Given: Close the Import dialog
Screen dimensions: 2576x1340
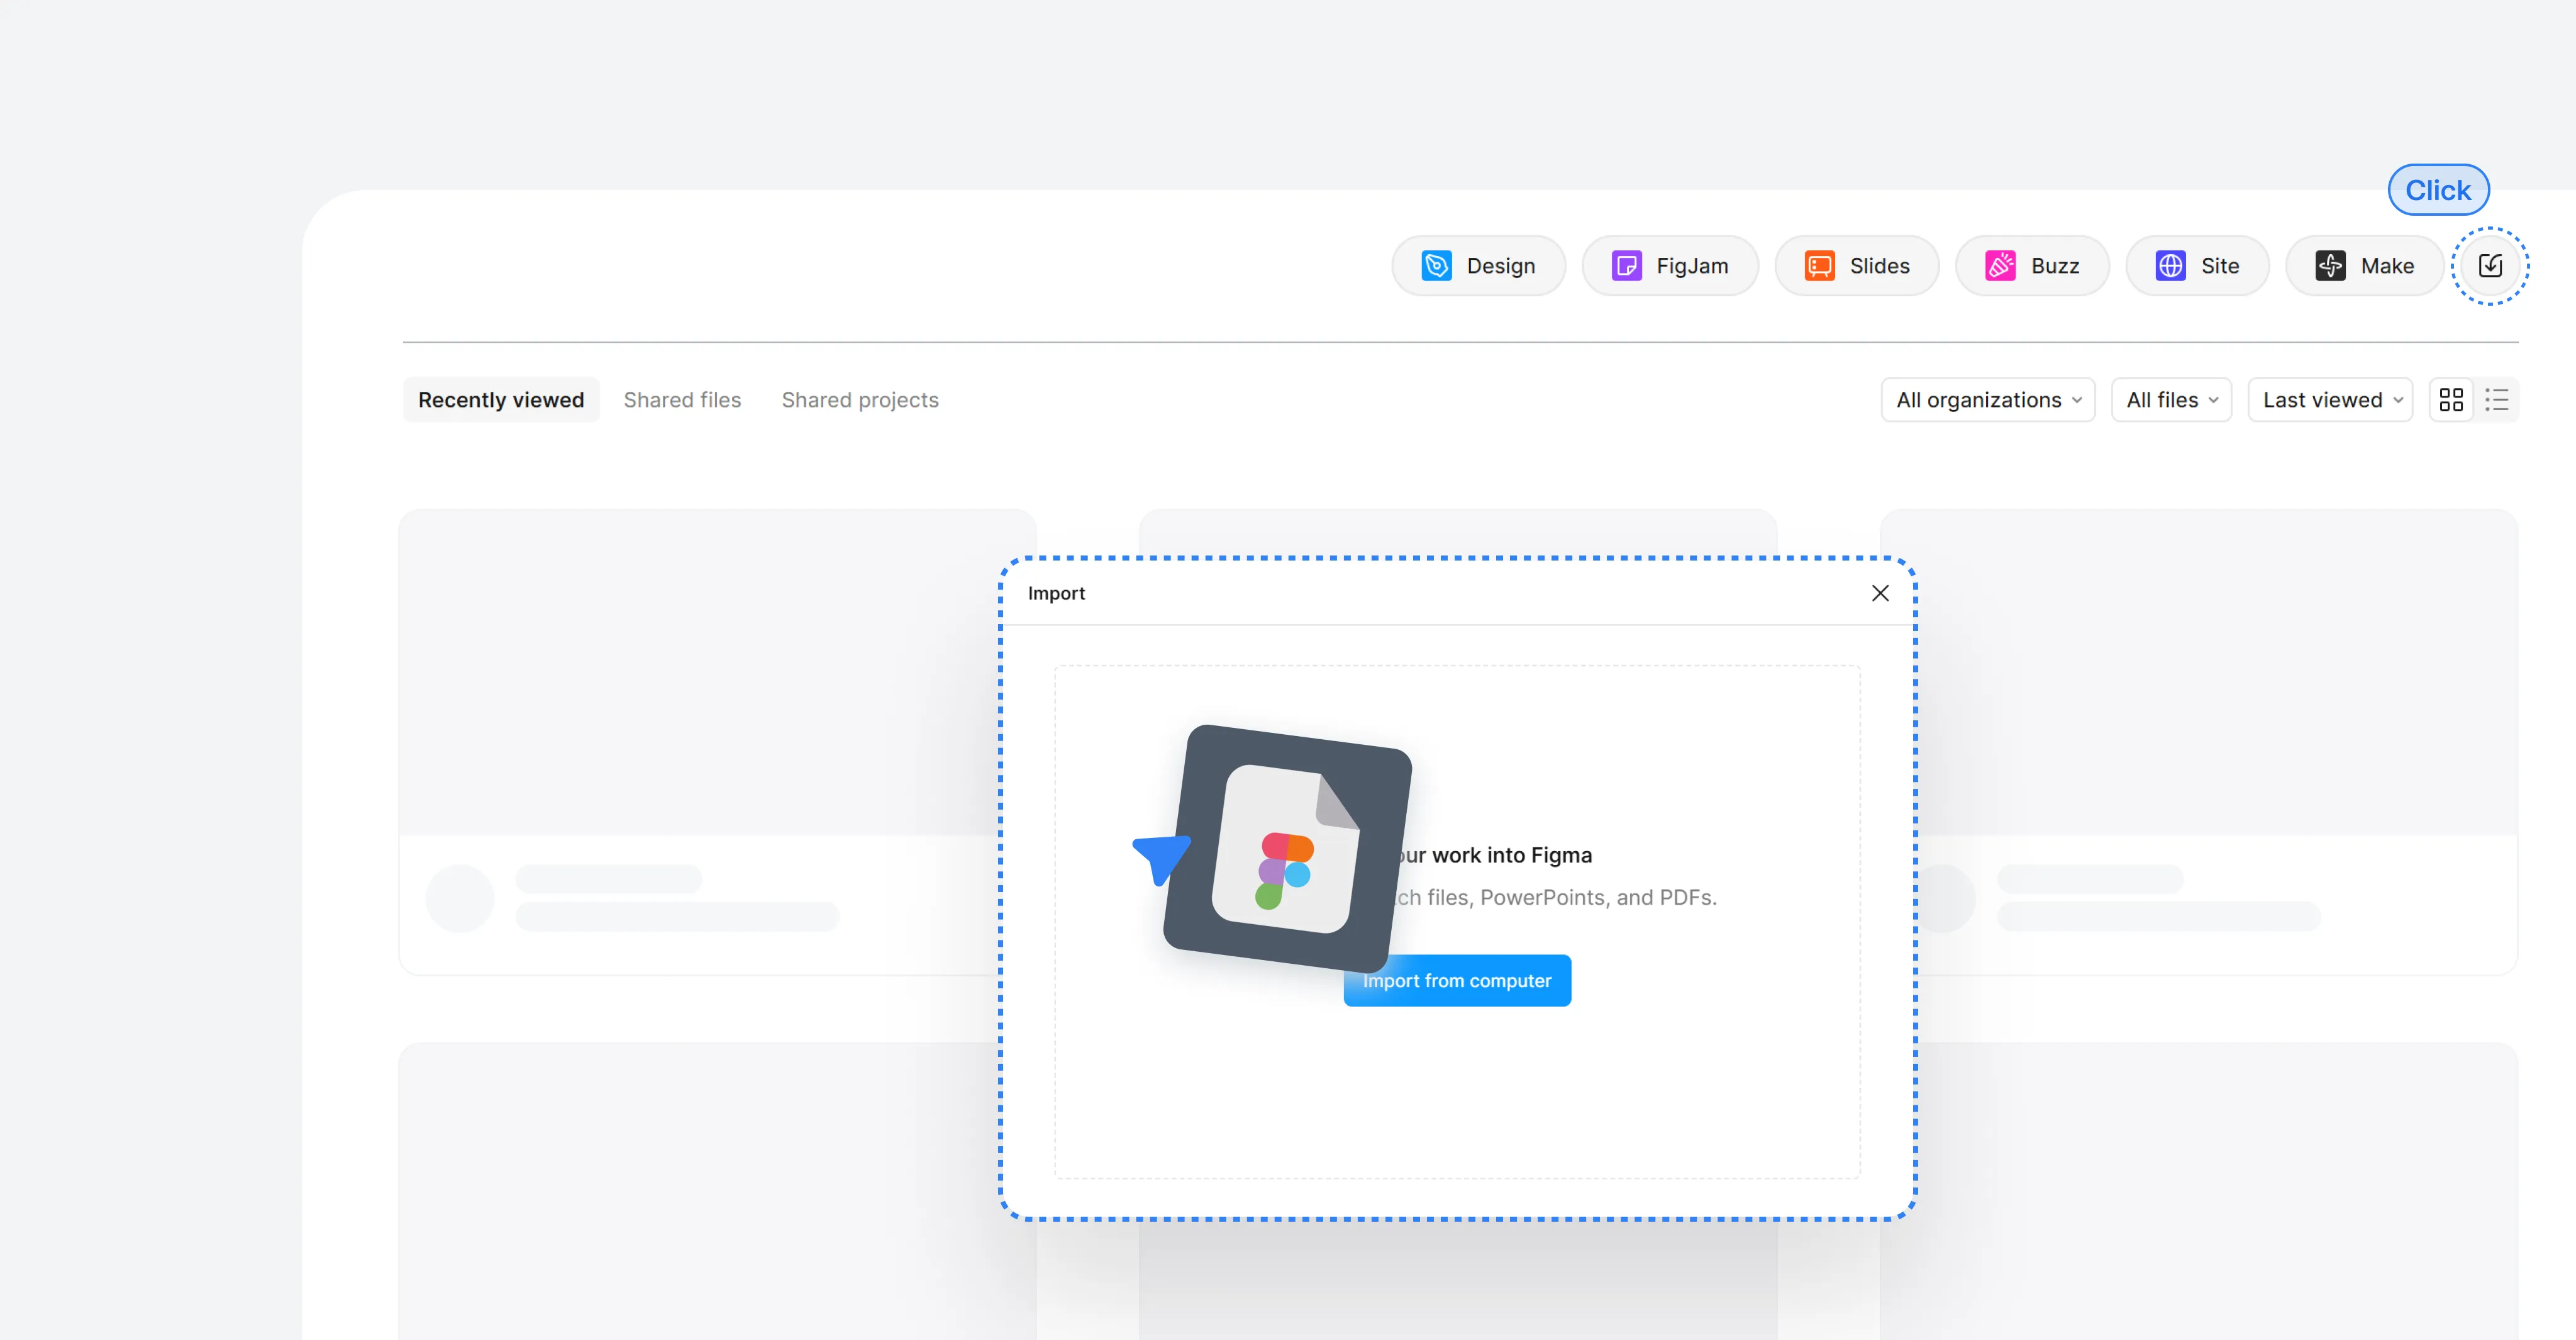Looking at the screenshot, I should [x=1880, y=593].
